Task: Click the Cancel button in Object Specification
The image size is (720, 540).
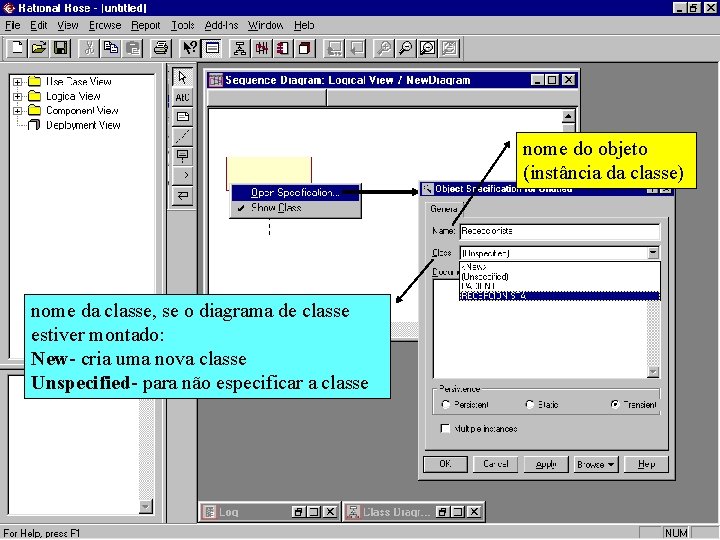Action: tap(495, 464)
